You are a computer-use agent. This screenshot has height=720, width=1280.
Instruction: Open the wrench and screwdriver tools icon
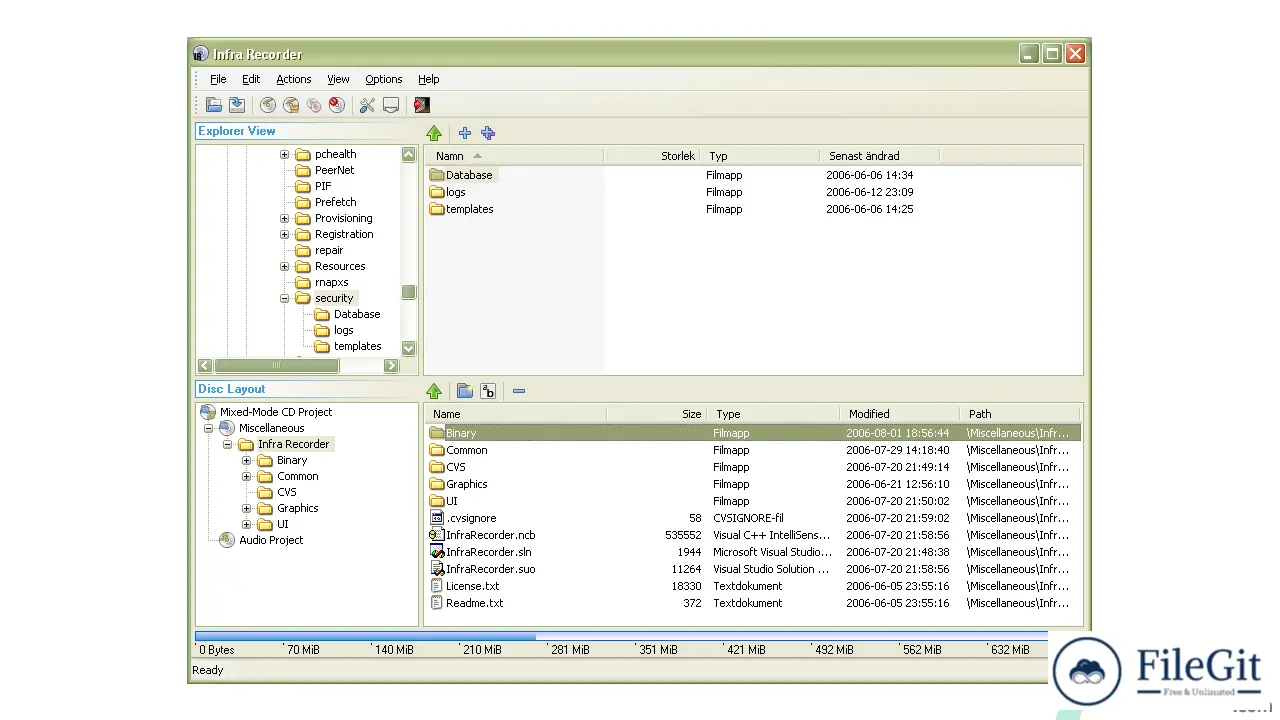pos(367,105)
